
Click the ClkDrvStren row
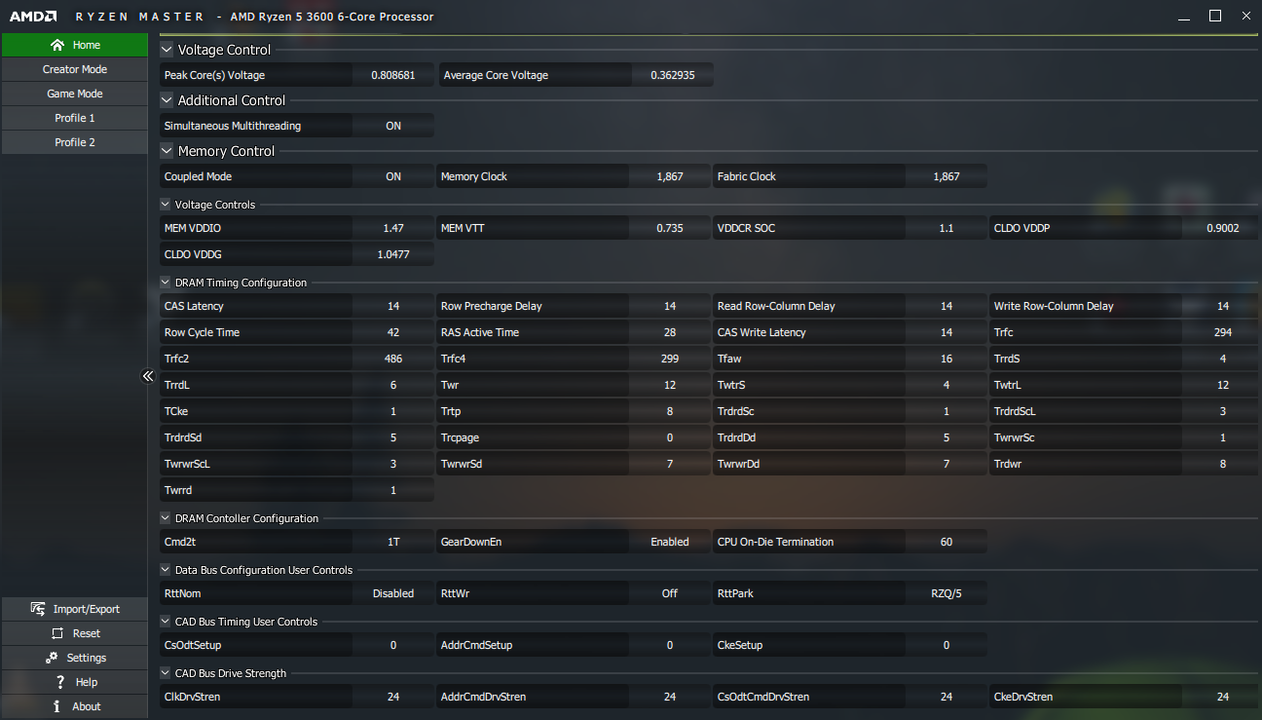297,697
